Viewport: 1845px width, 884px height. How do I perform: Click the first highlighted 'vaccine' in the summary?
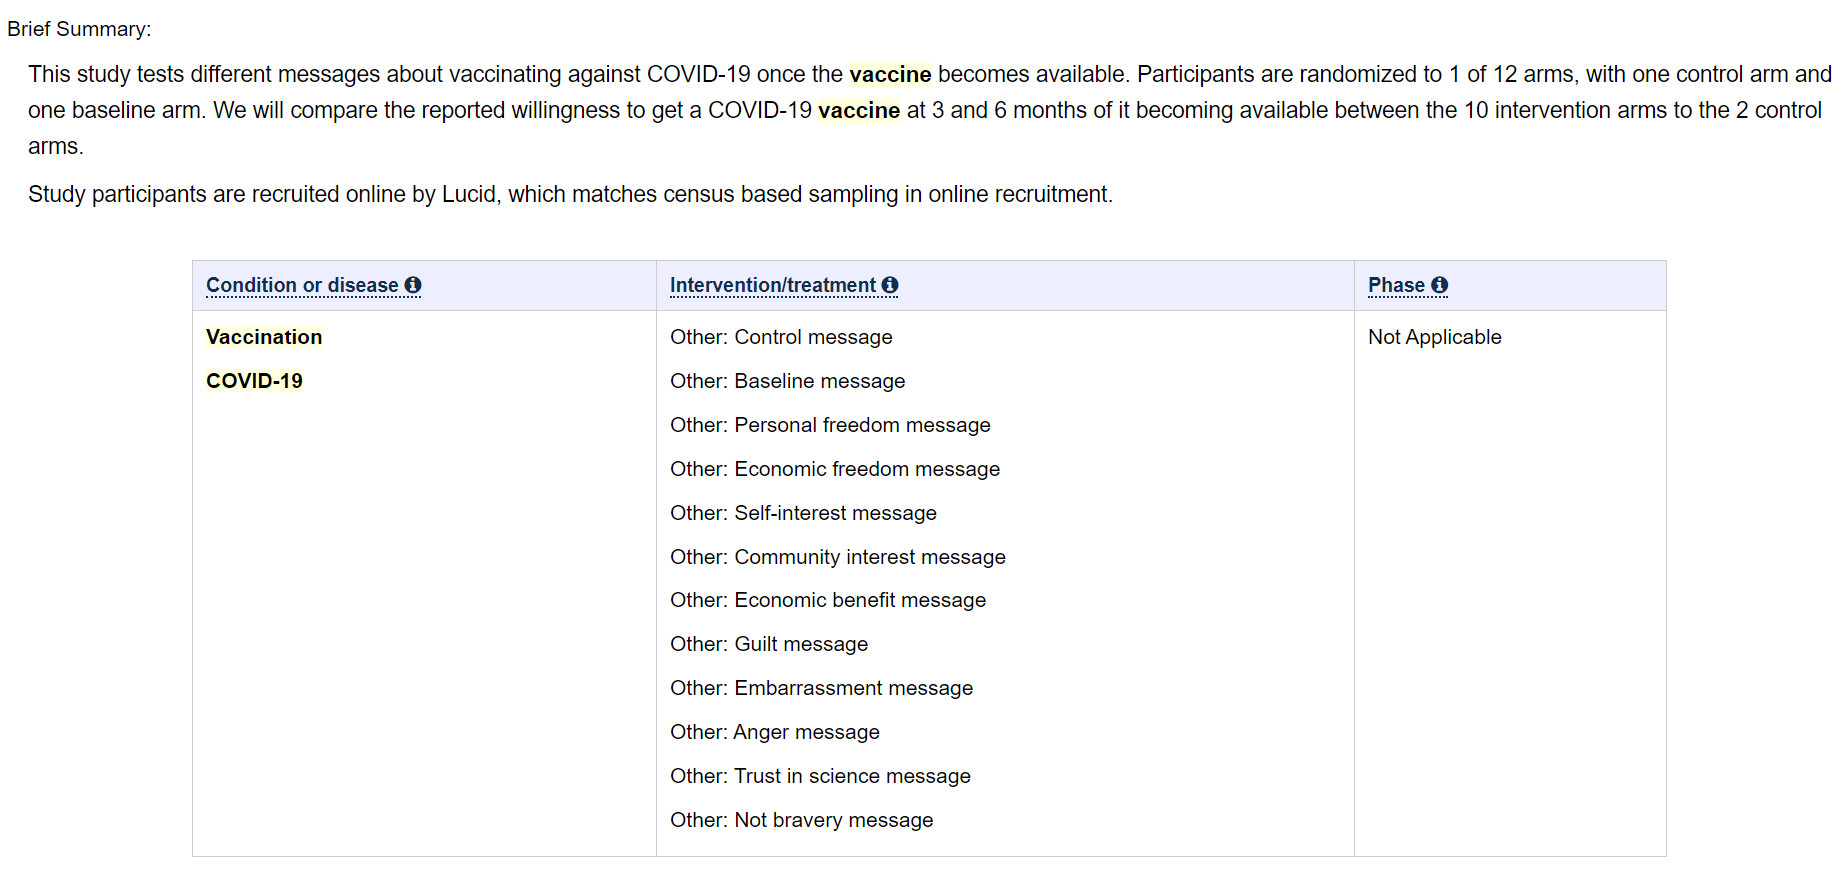tap(890, 74)
